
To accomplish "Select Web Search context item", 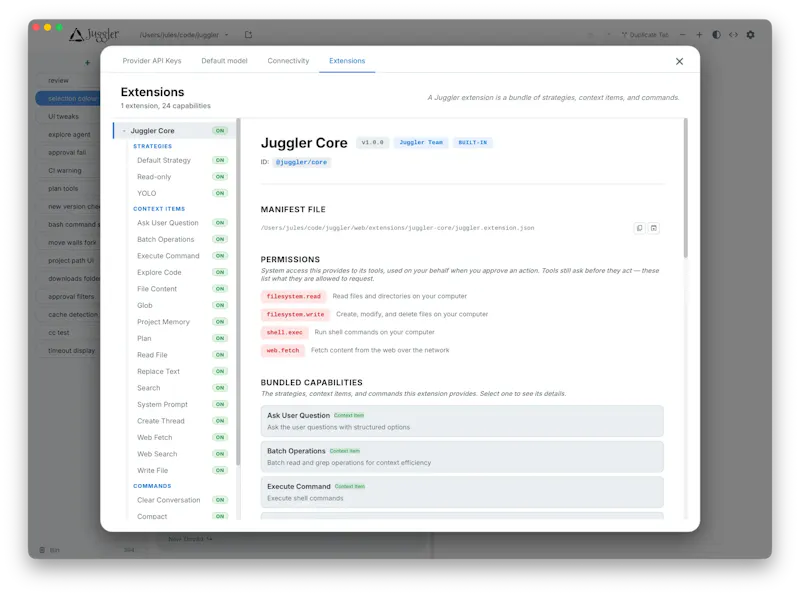I will click(157, 454).
